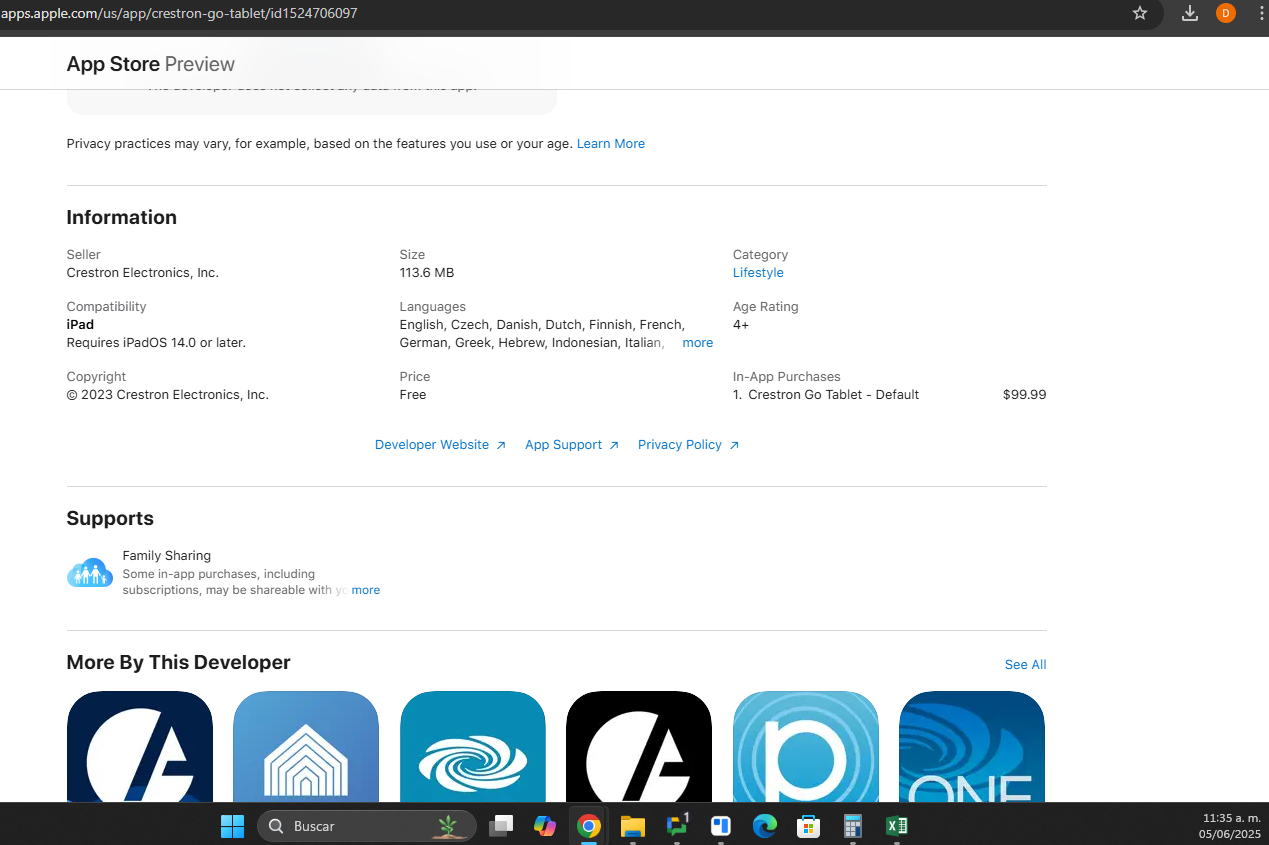Open the chat app with a notification badge

[x=678, y=826]
